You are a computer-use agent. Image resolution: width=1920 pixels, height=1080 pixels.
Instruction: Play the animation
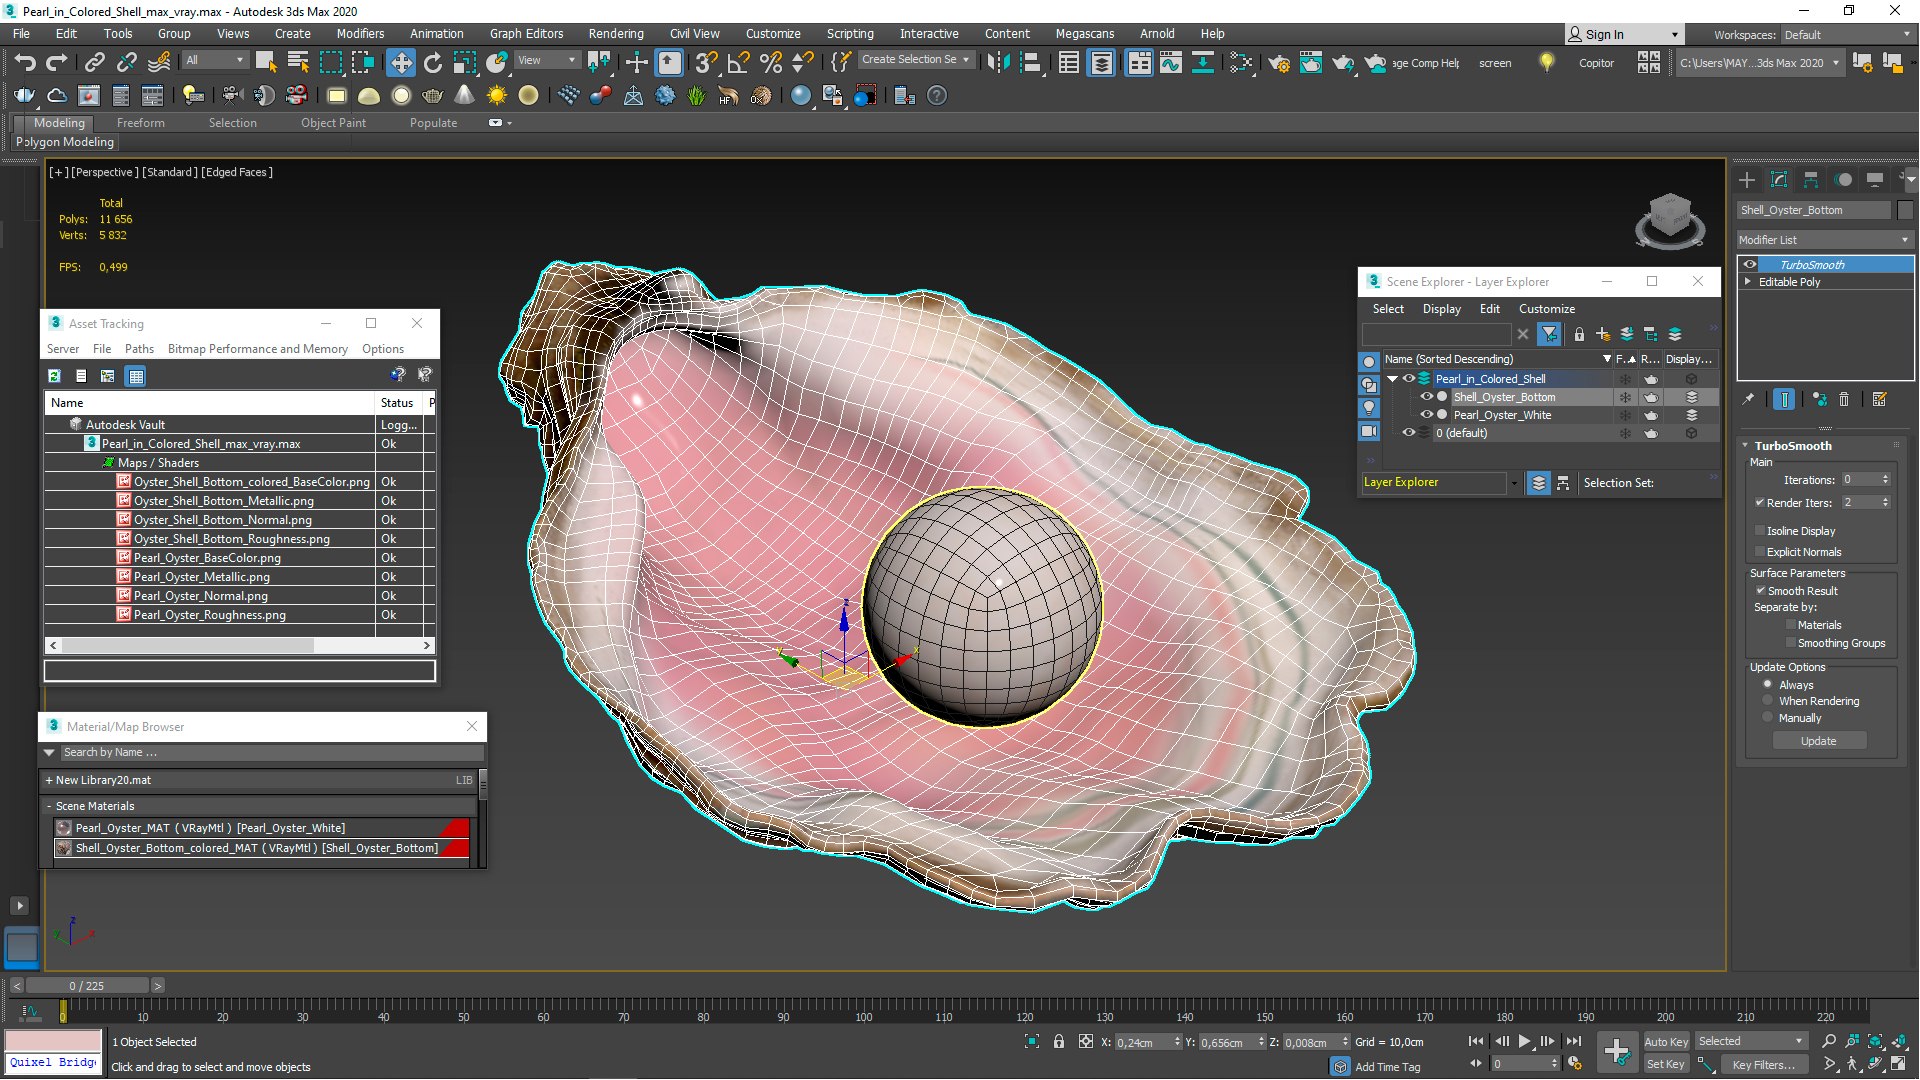point(1525,1042)
